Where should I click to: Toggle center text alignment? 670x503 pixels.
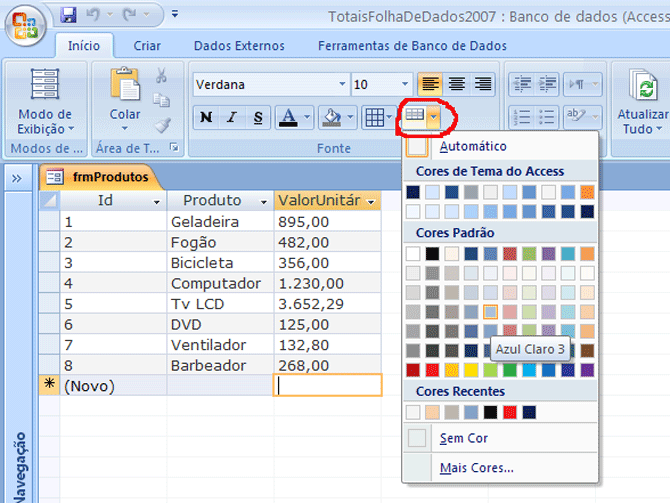[x=457, y=84]
